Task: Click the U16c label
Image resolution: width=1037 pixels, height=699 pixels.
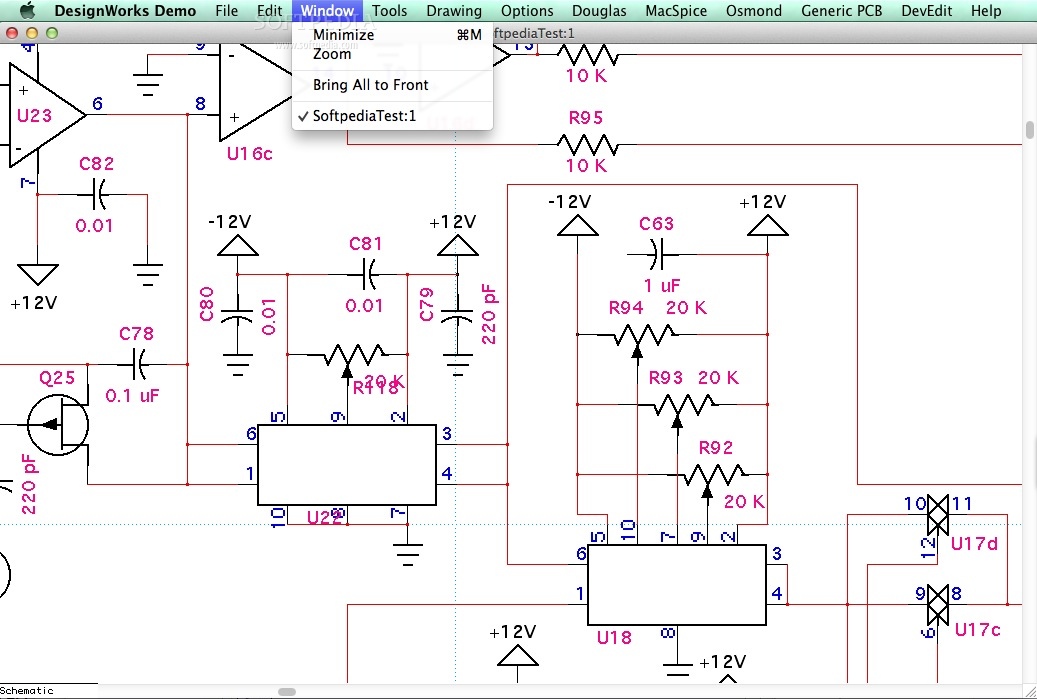Action: [x=249, y=153]
